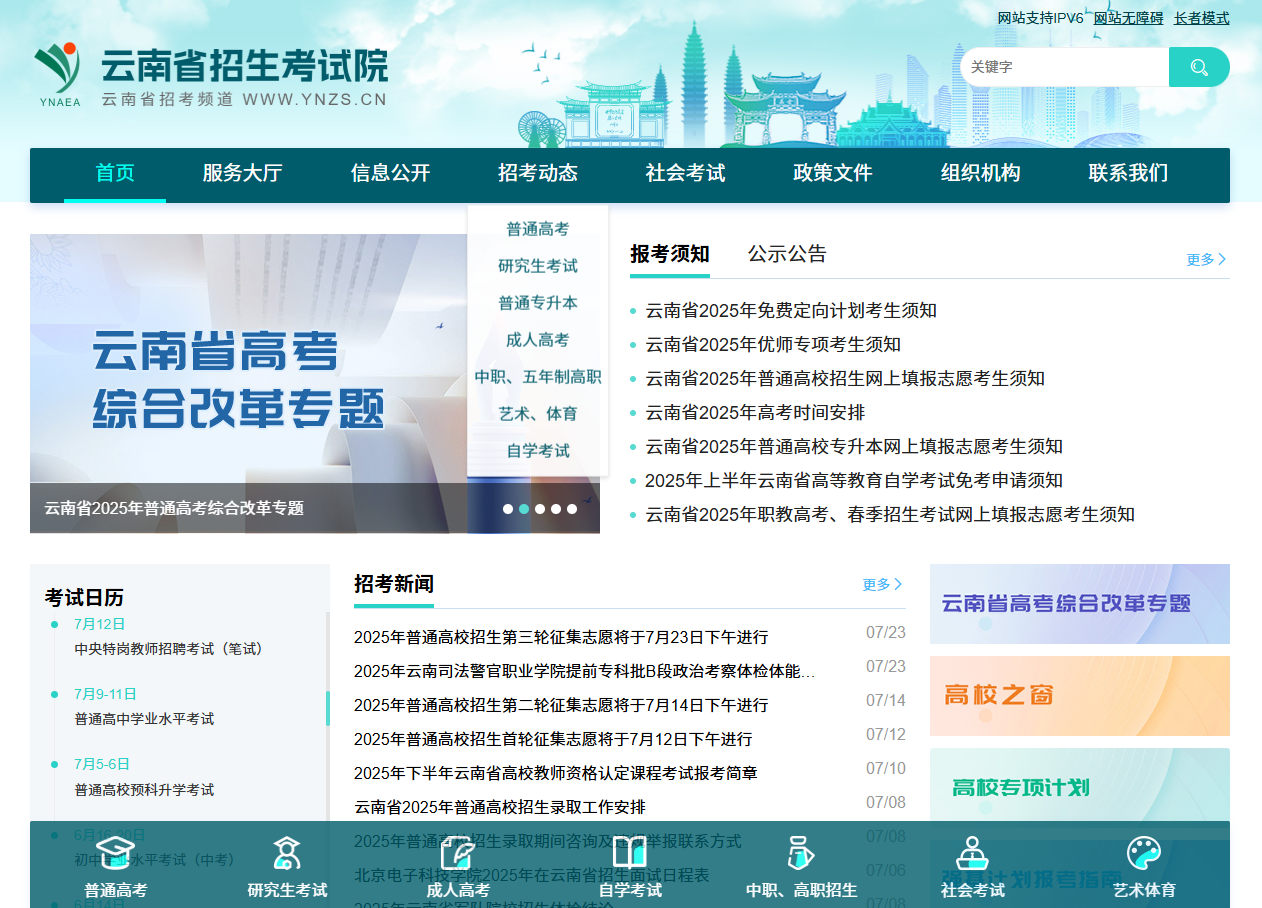Go to 首页 in the navigation bar
The width and height of the screenshot is (1262, 908).
click(x=115, y=173)
